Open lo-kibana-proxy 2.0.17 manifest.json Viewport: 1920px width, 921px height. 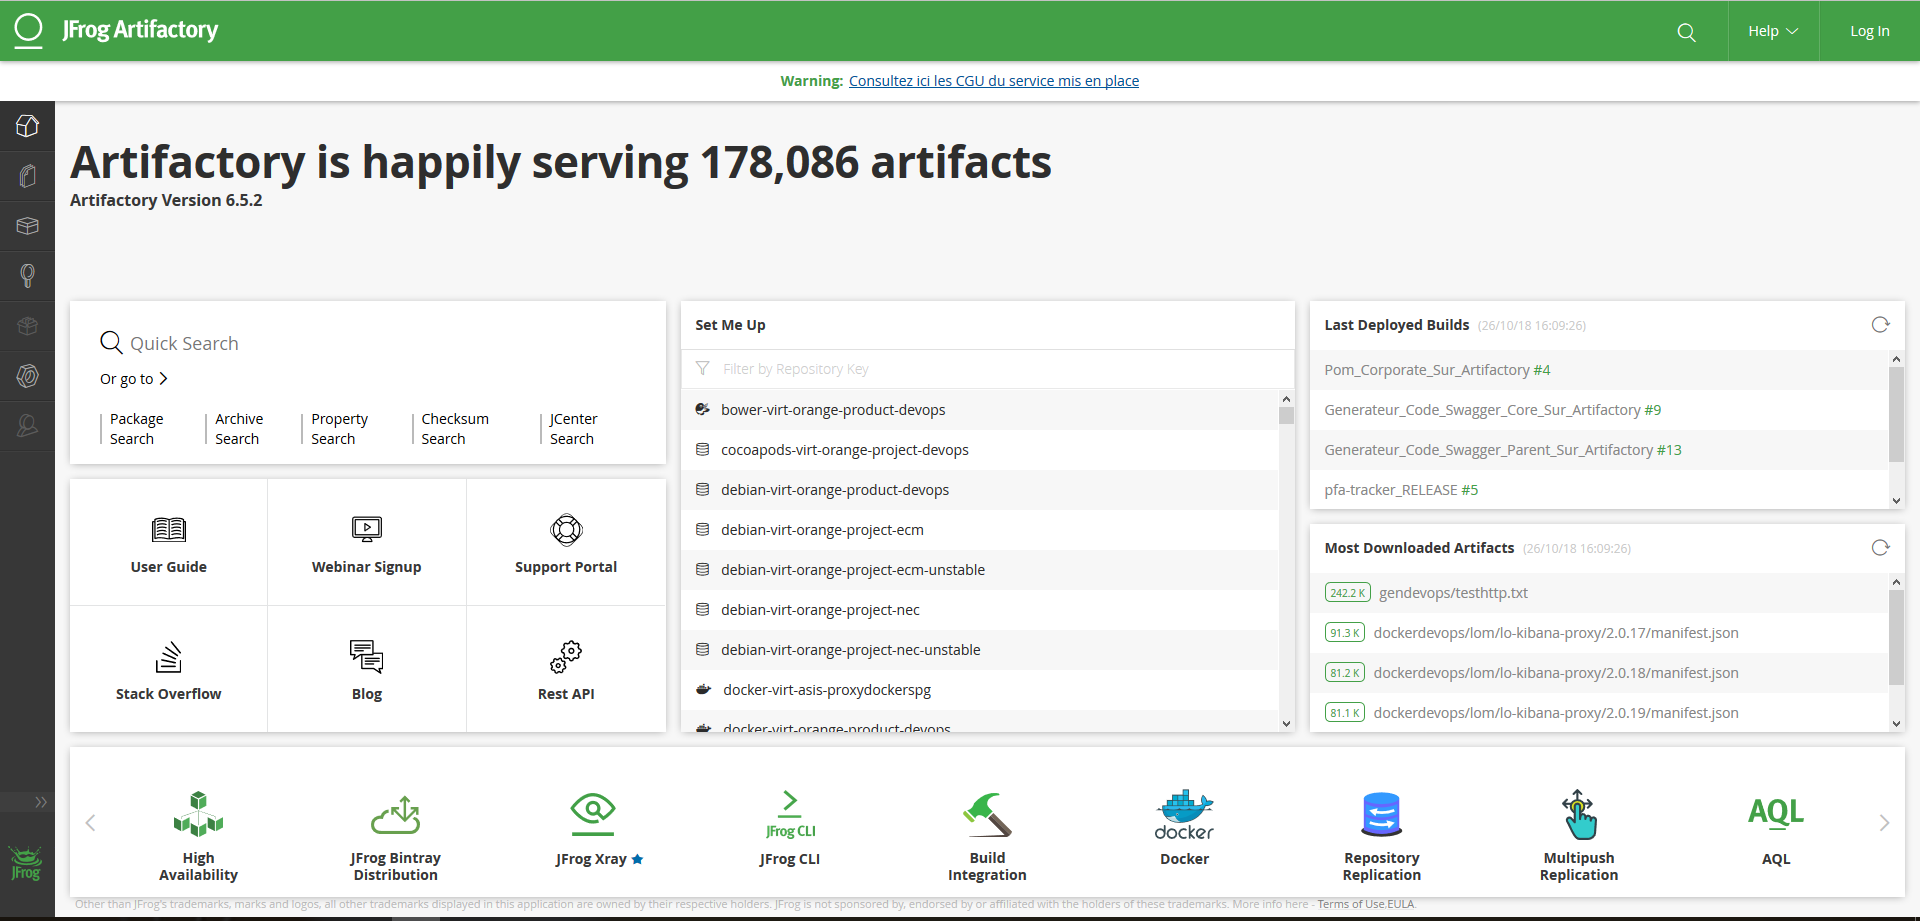(1599, 633)
